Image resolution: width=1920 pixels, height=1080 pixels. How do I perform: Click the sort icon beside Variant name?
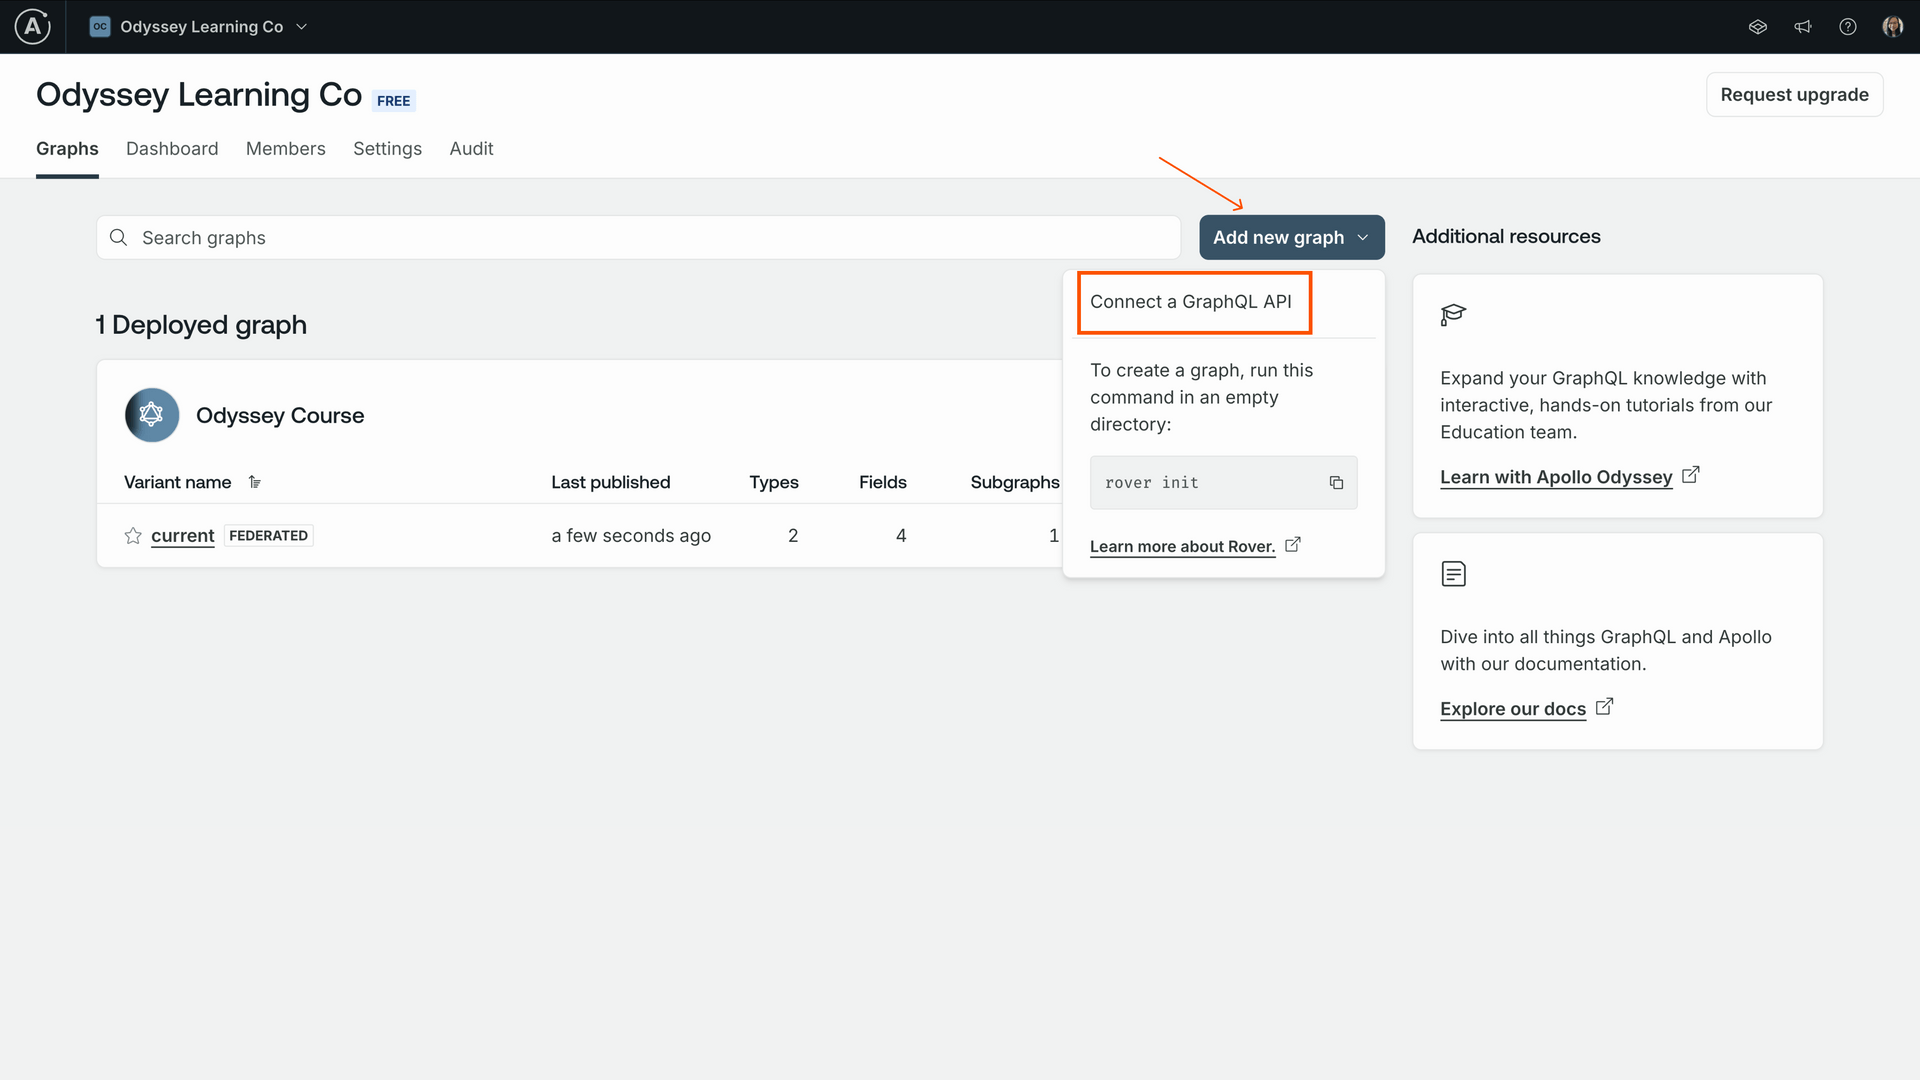255,482
